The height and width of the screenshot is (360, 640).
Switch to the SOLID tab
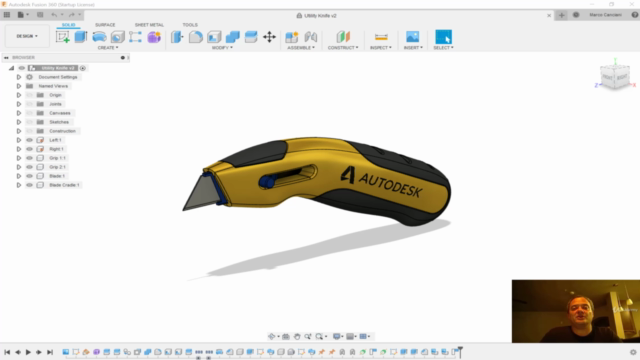68,25
